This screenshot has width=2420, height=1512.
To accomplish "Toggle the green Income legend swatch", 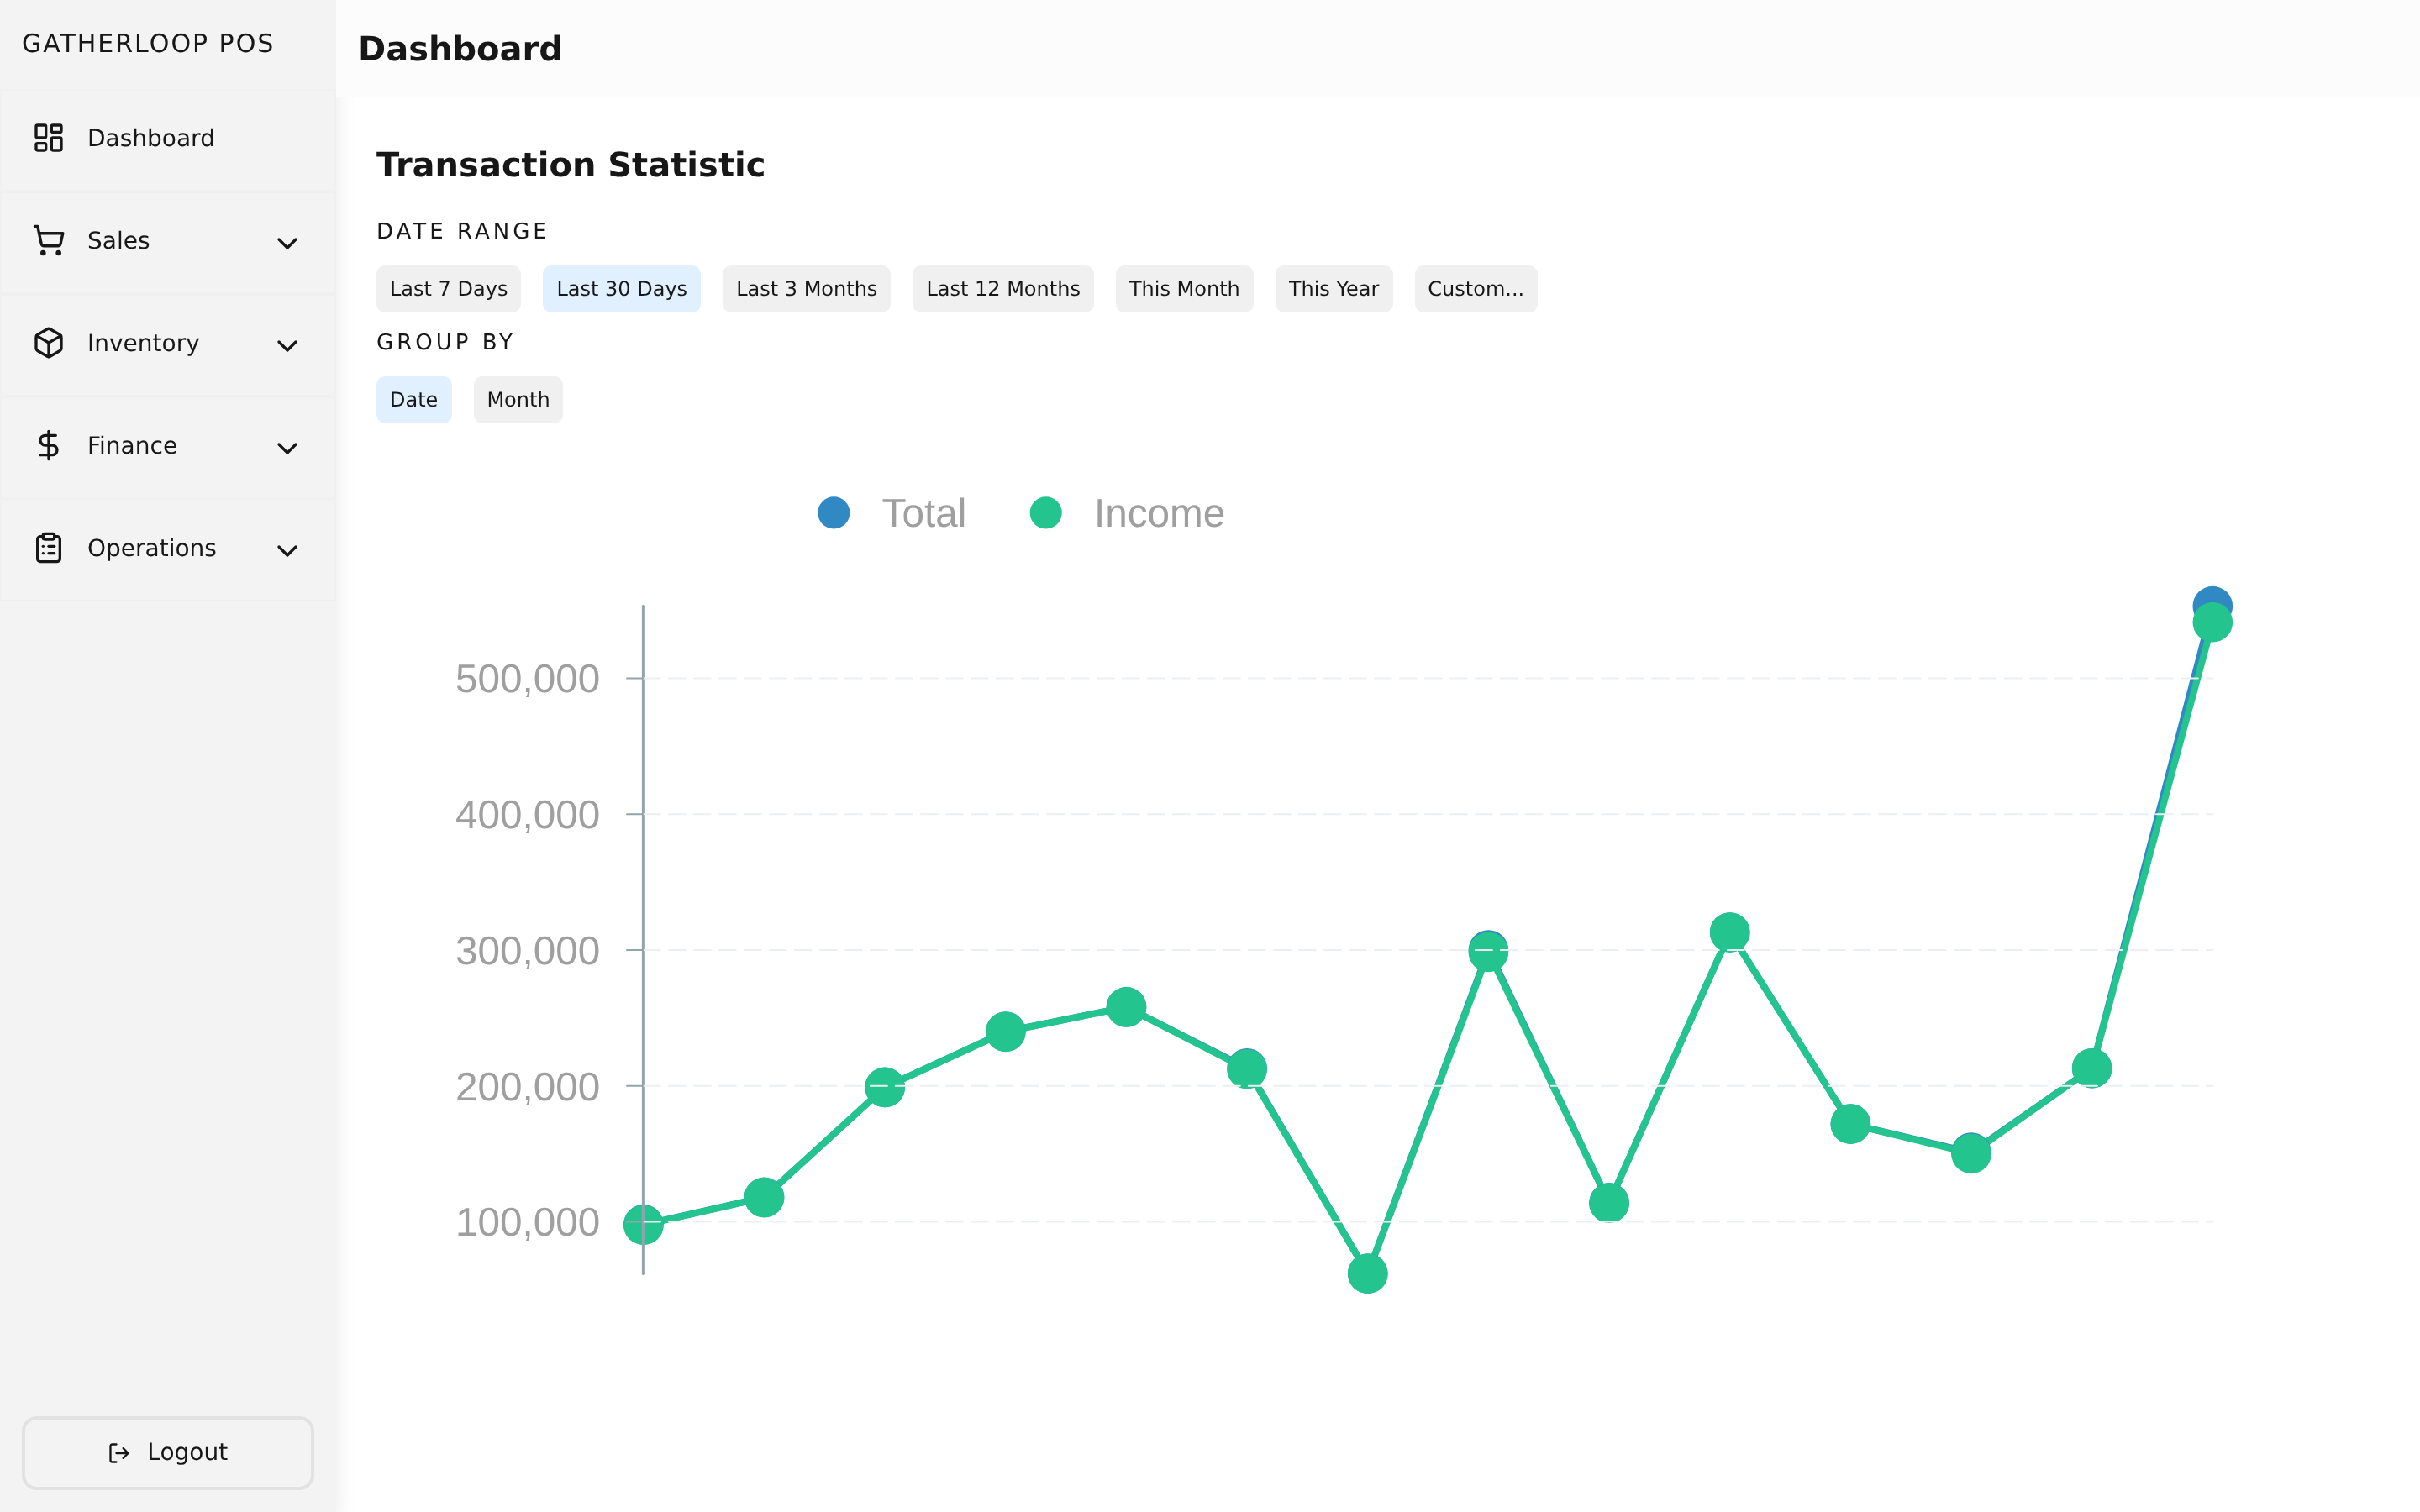I will [x=1046, y=513].
